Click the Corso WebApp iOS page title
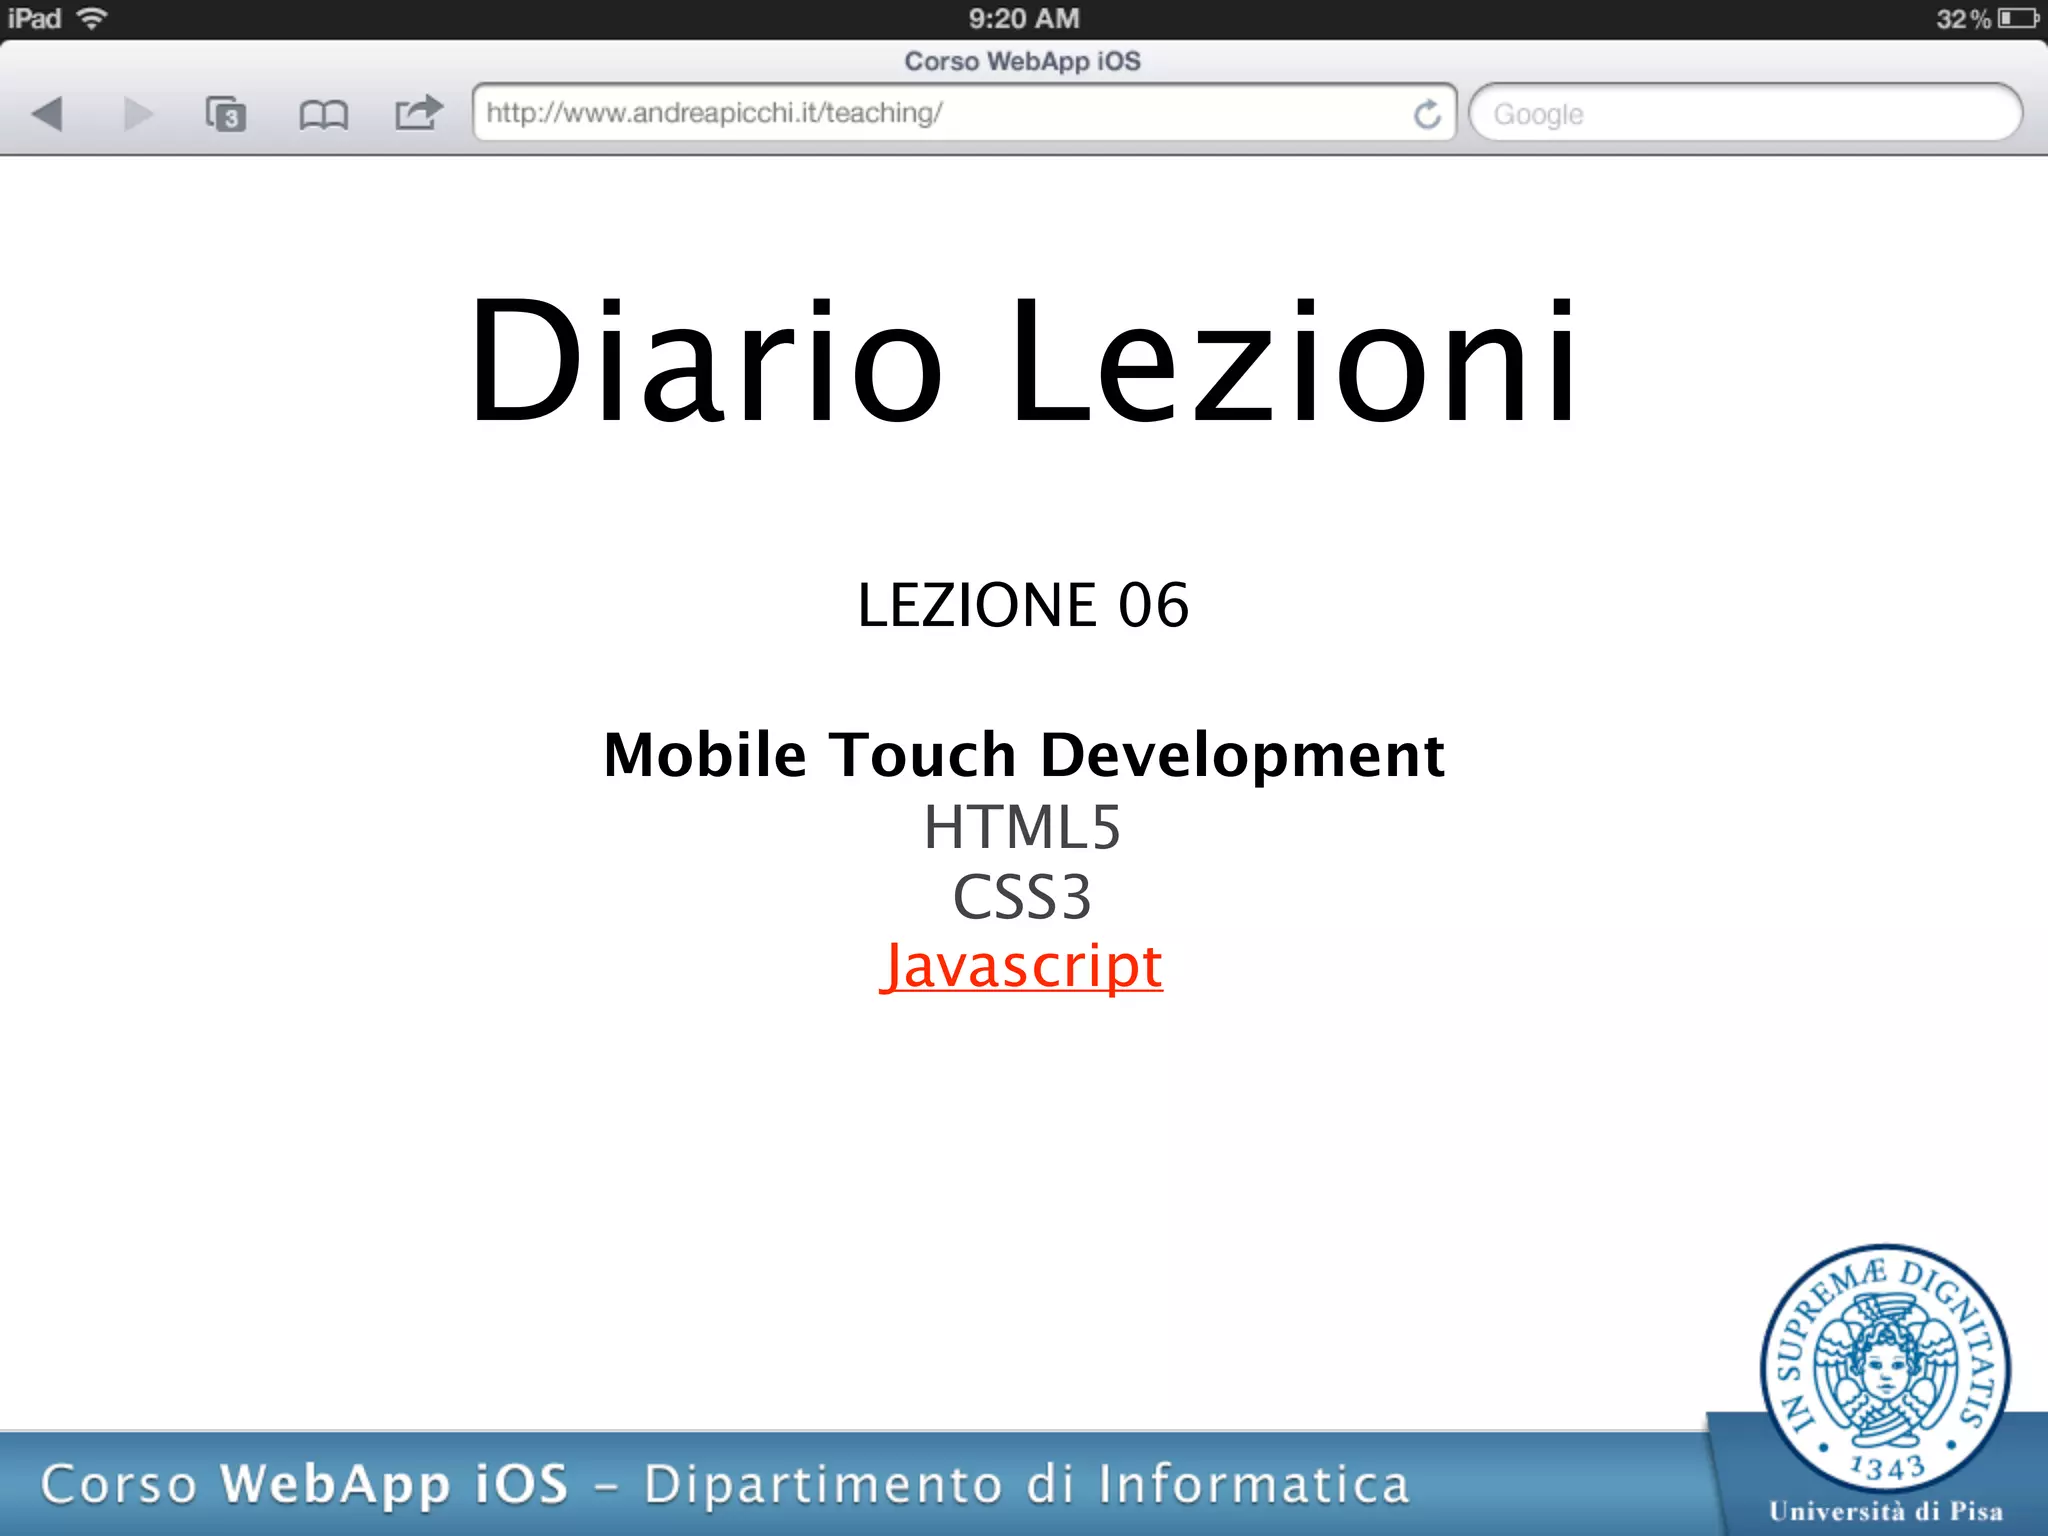The image size is (2048, 1536). [1022, 61]
